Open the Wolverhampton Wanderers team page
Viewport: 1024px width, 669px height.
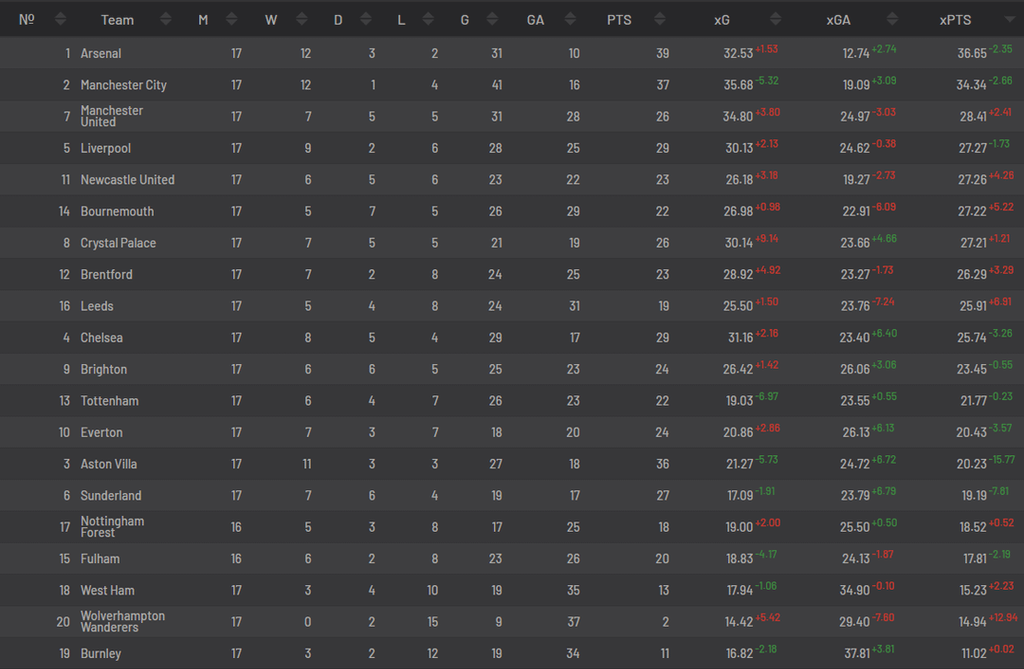(x=122, y=621)
